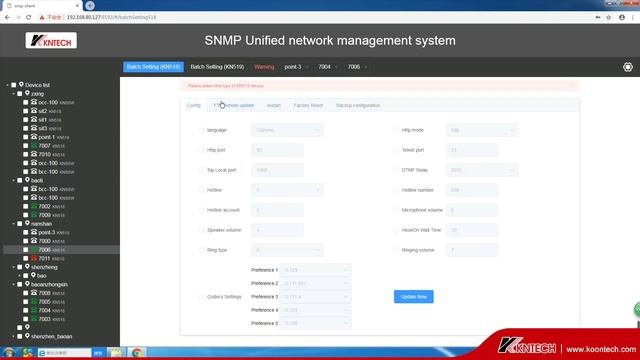The width and height of the screenshot is (640, 360).
Task: Click the Microphone volume input field
Action: [472, 210]
